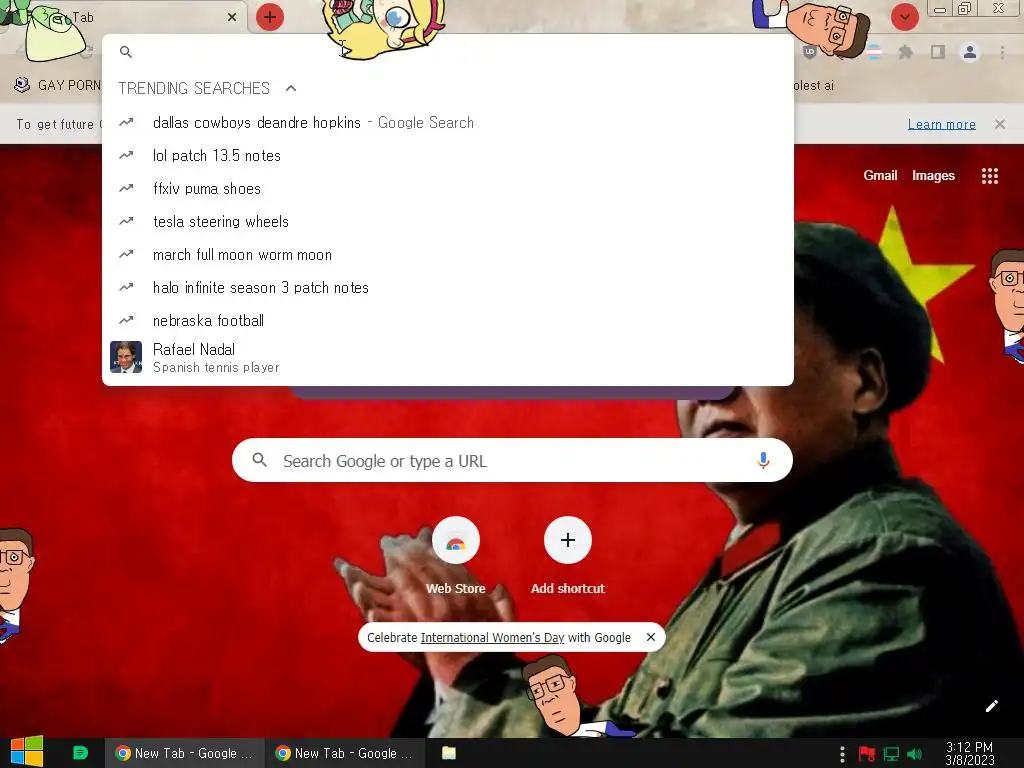1024x768 pixels.
Task: Open the GAY PORN bookmark
Action: [x=57, y=85]
